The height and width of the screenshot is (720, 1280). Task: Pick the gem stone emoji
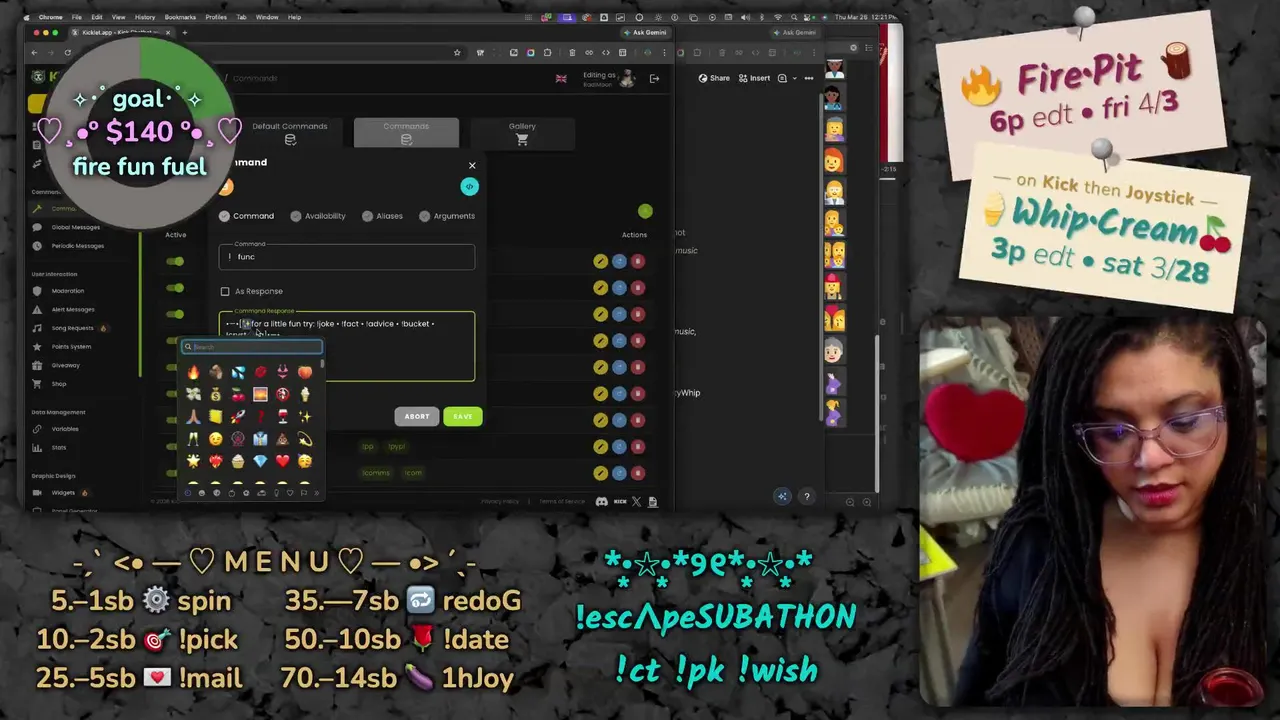tap(260, 461)
